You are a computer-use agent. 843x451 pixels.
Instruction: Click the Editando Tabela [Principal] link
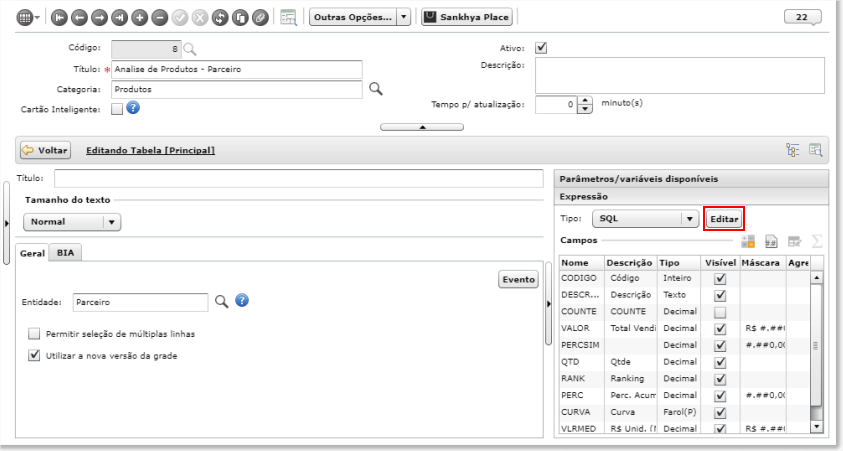pyautogui.click(x=151, y=151)
